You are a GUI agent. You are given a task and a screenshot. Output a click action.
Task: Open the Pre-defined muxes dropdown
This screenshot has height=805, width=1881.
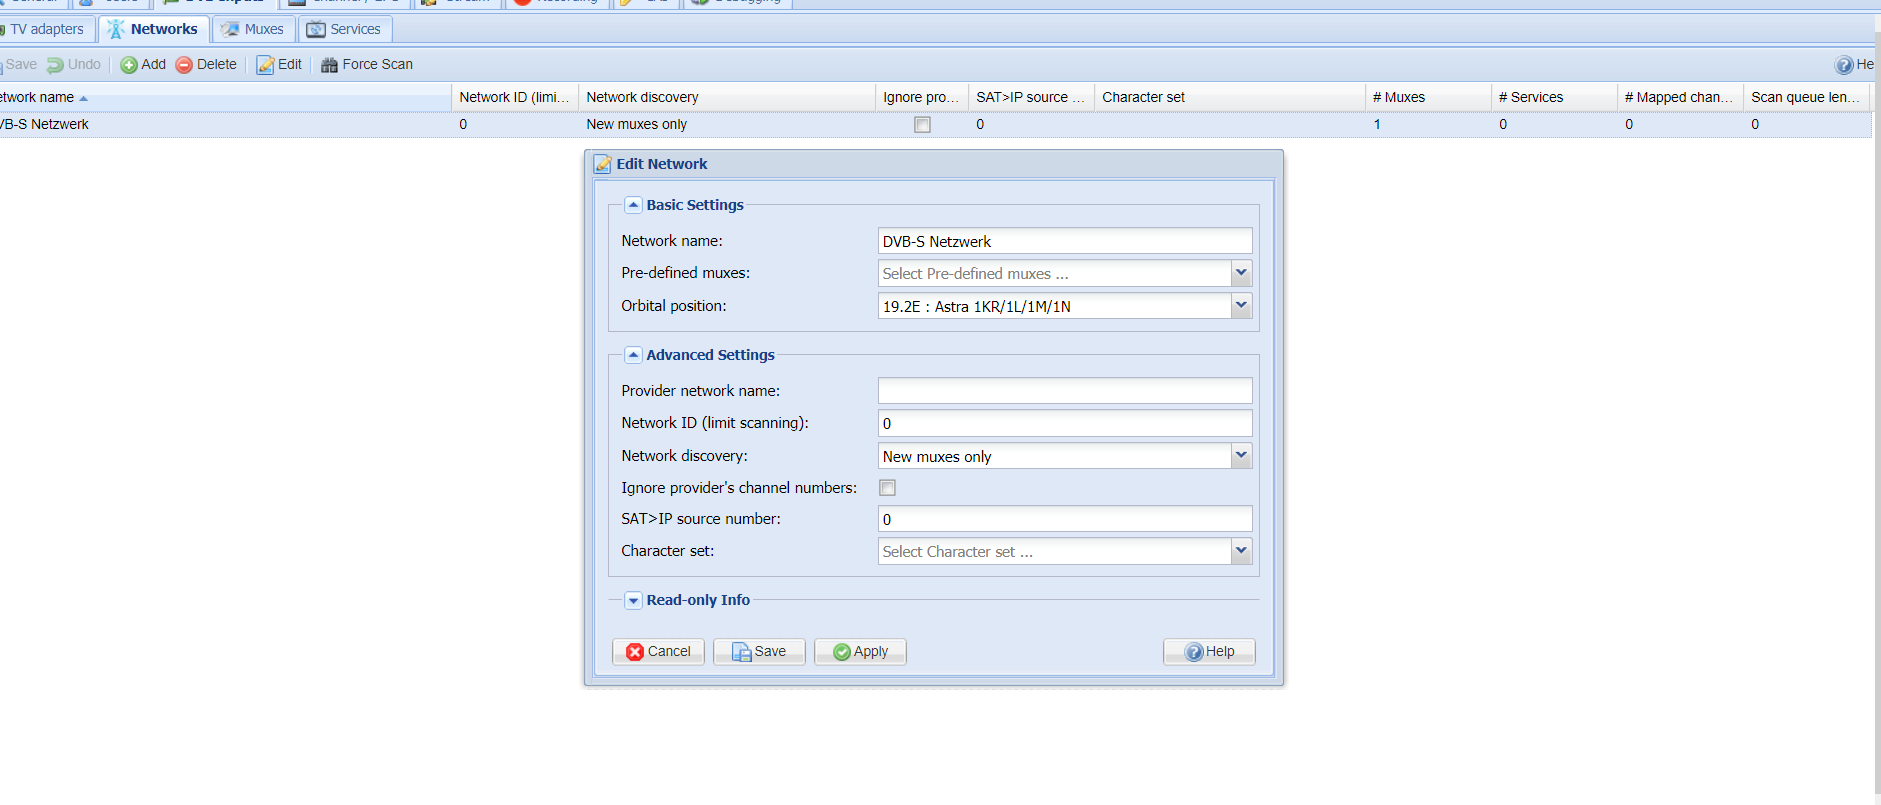[1241, 273]
